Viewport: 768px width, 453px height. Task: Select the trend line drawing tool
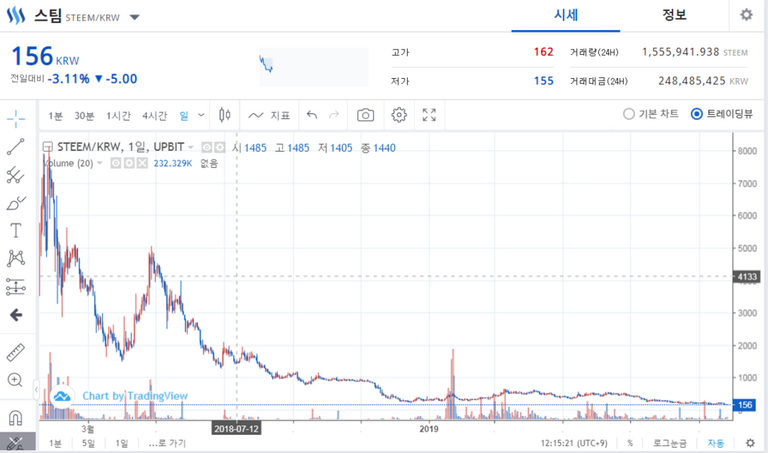(x=16, y=147)
